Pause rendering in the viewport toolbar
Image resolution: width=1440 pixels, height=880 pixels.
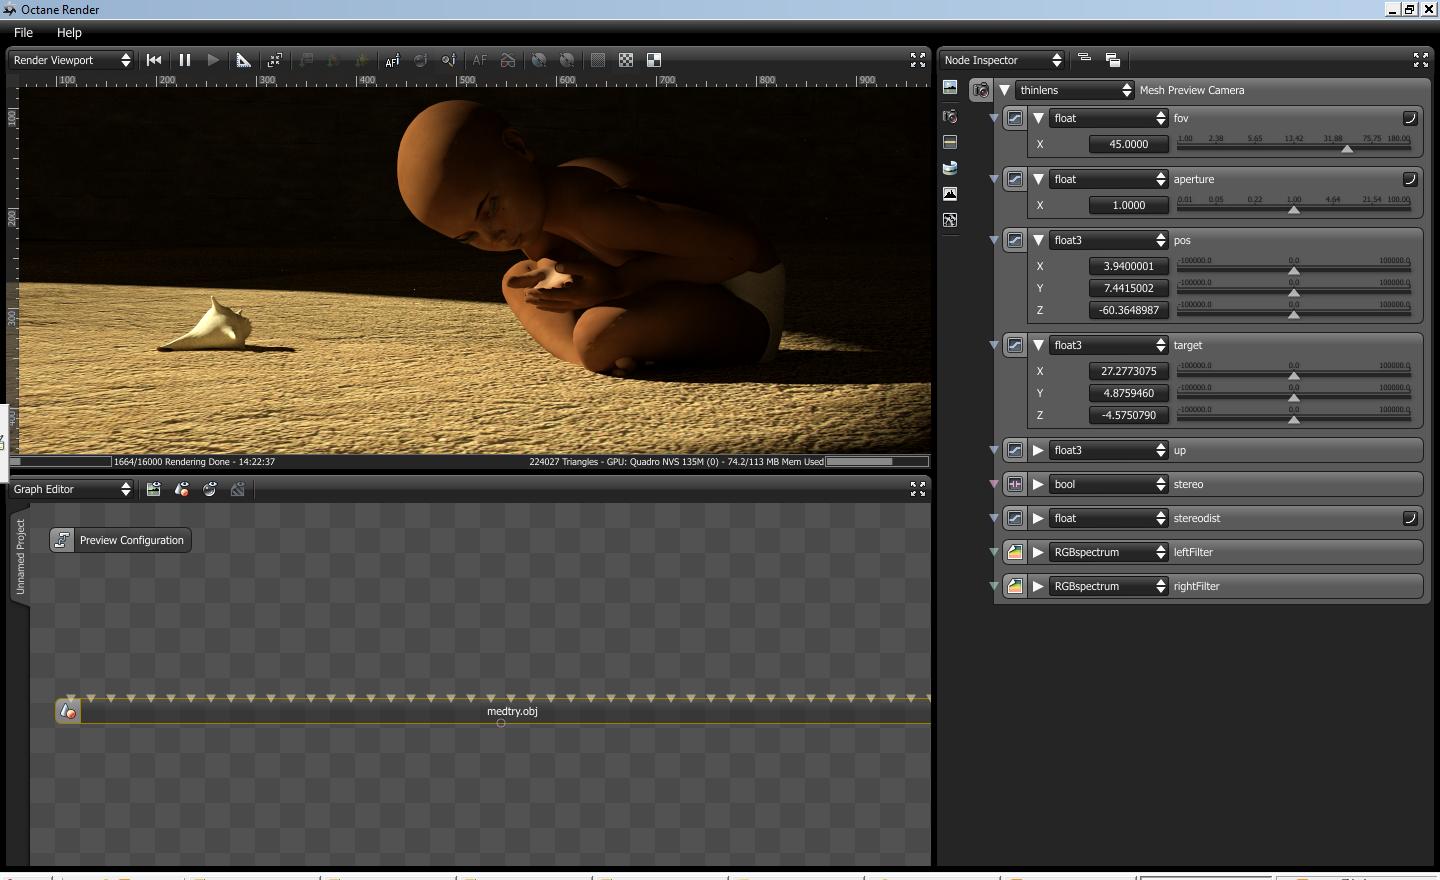coord(184,60)
